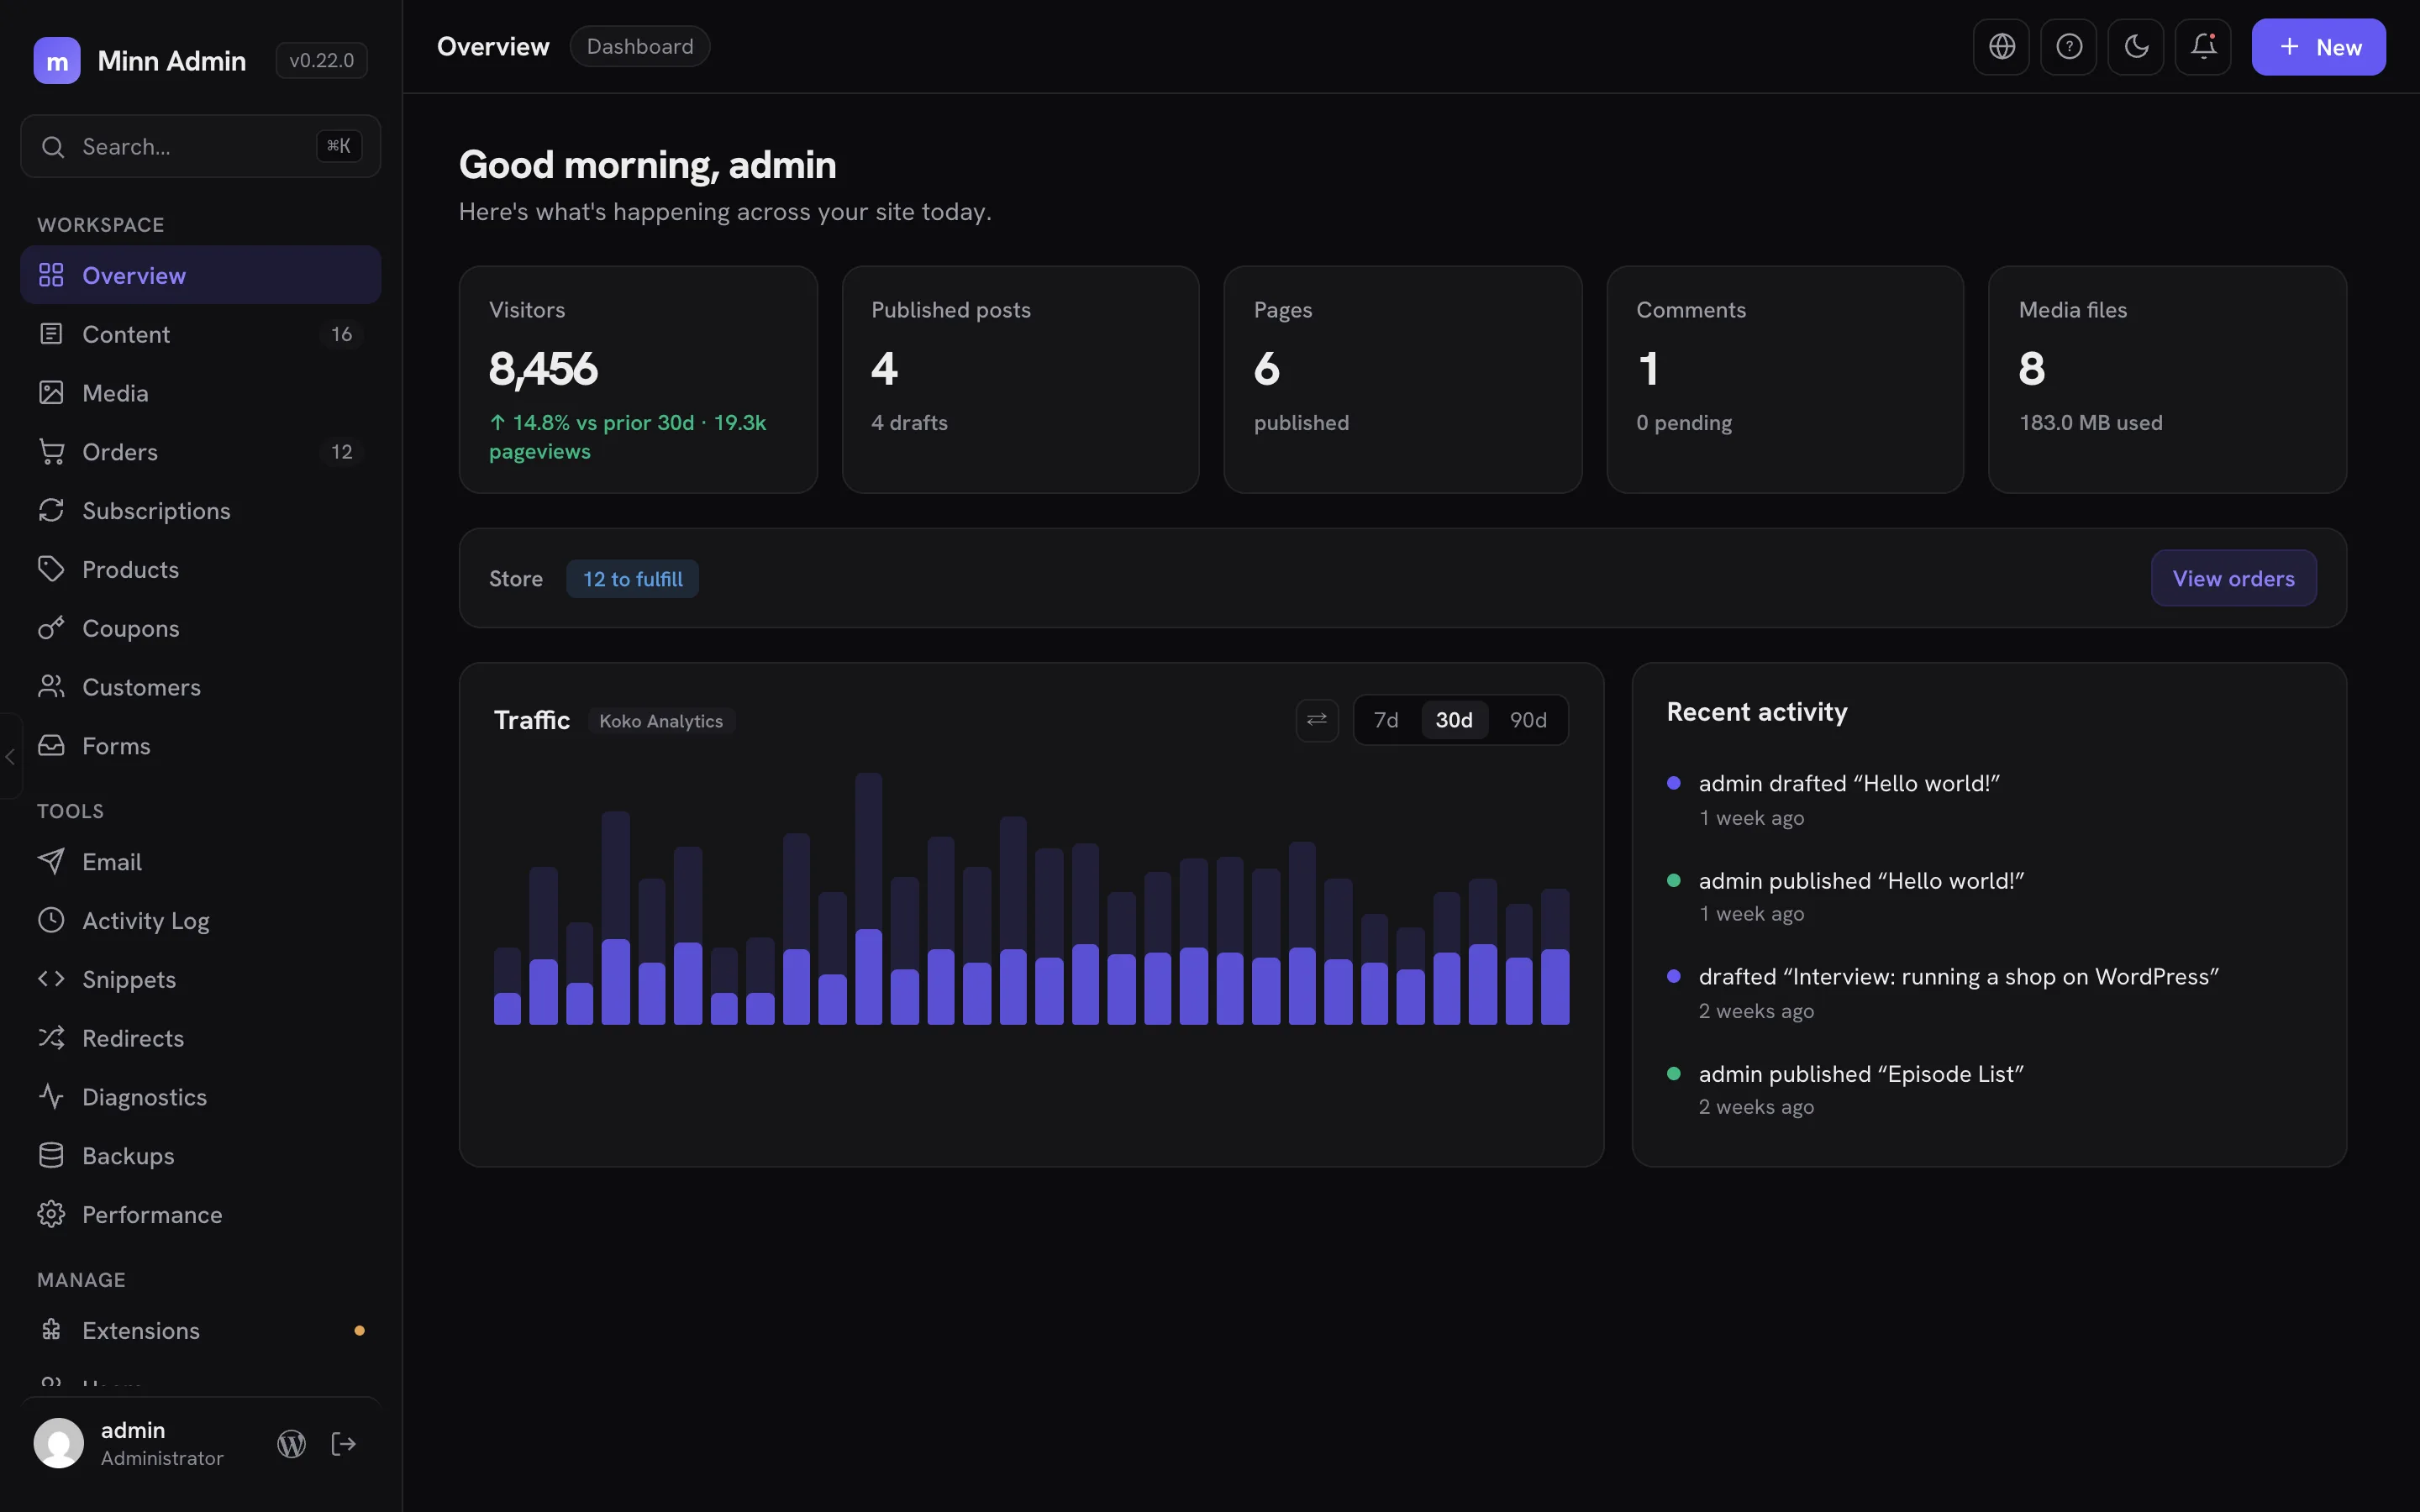Switch traffic range to 7d
The height and width of the screenshot is (1512, 2420).
[1386, 720]
